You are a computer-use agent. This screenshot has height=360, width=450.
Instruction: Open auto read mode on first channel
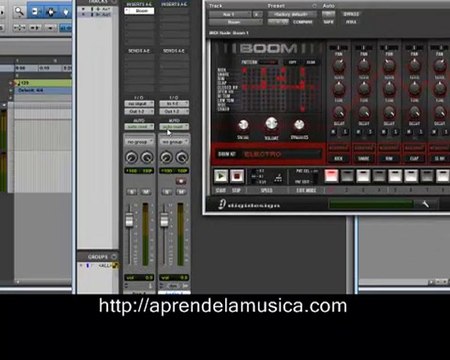pos(139,127)
